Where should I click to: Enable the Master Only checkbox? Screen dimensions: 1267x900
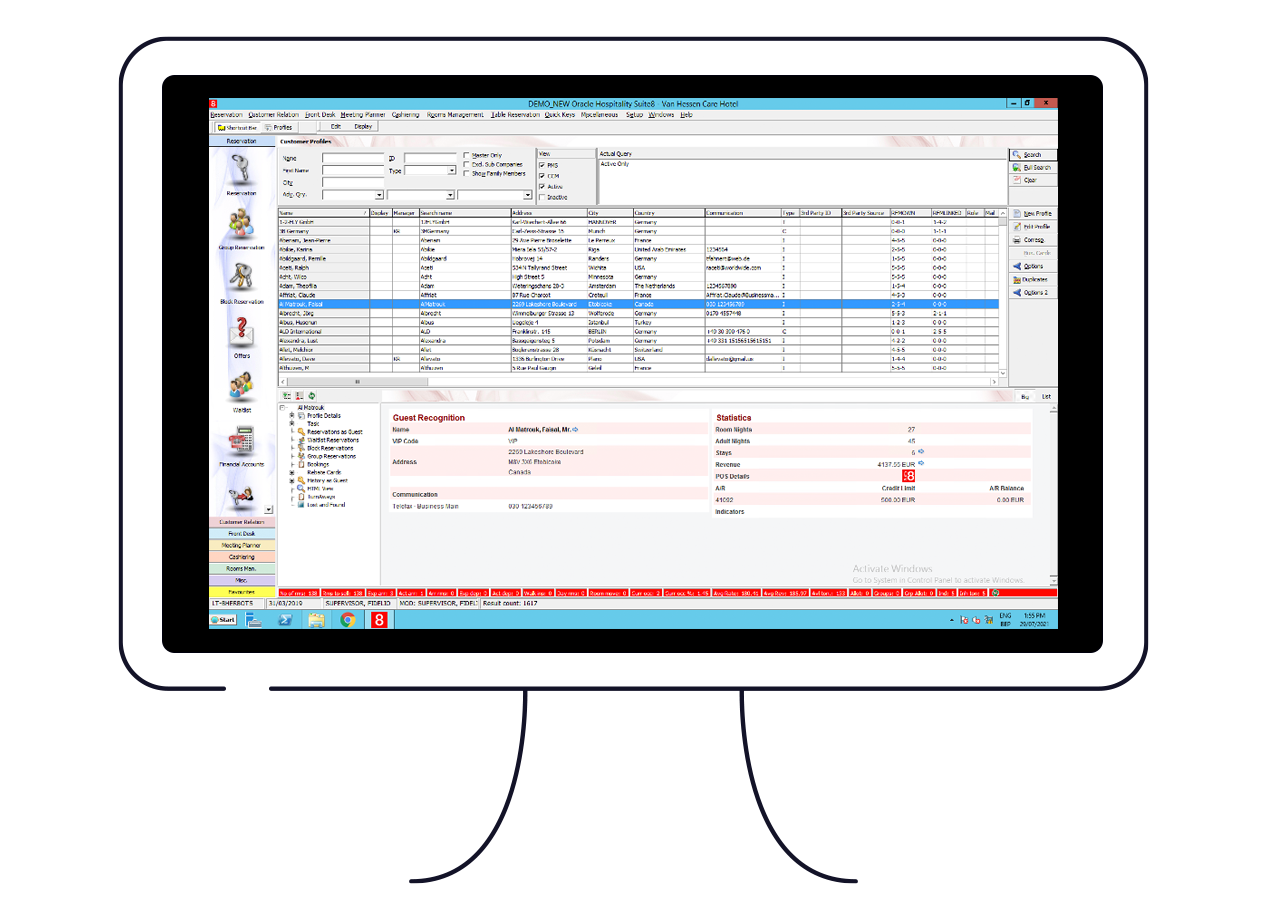point(466,155)
